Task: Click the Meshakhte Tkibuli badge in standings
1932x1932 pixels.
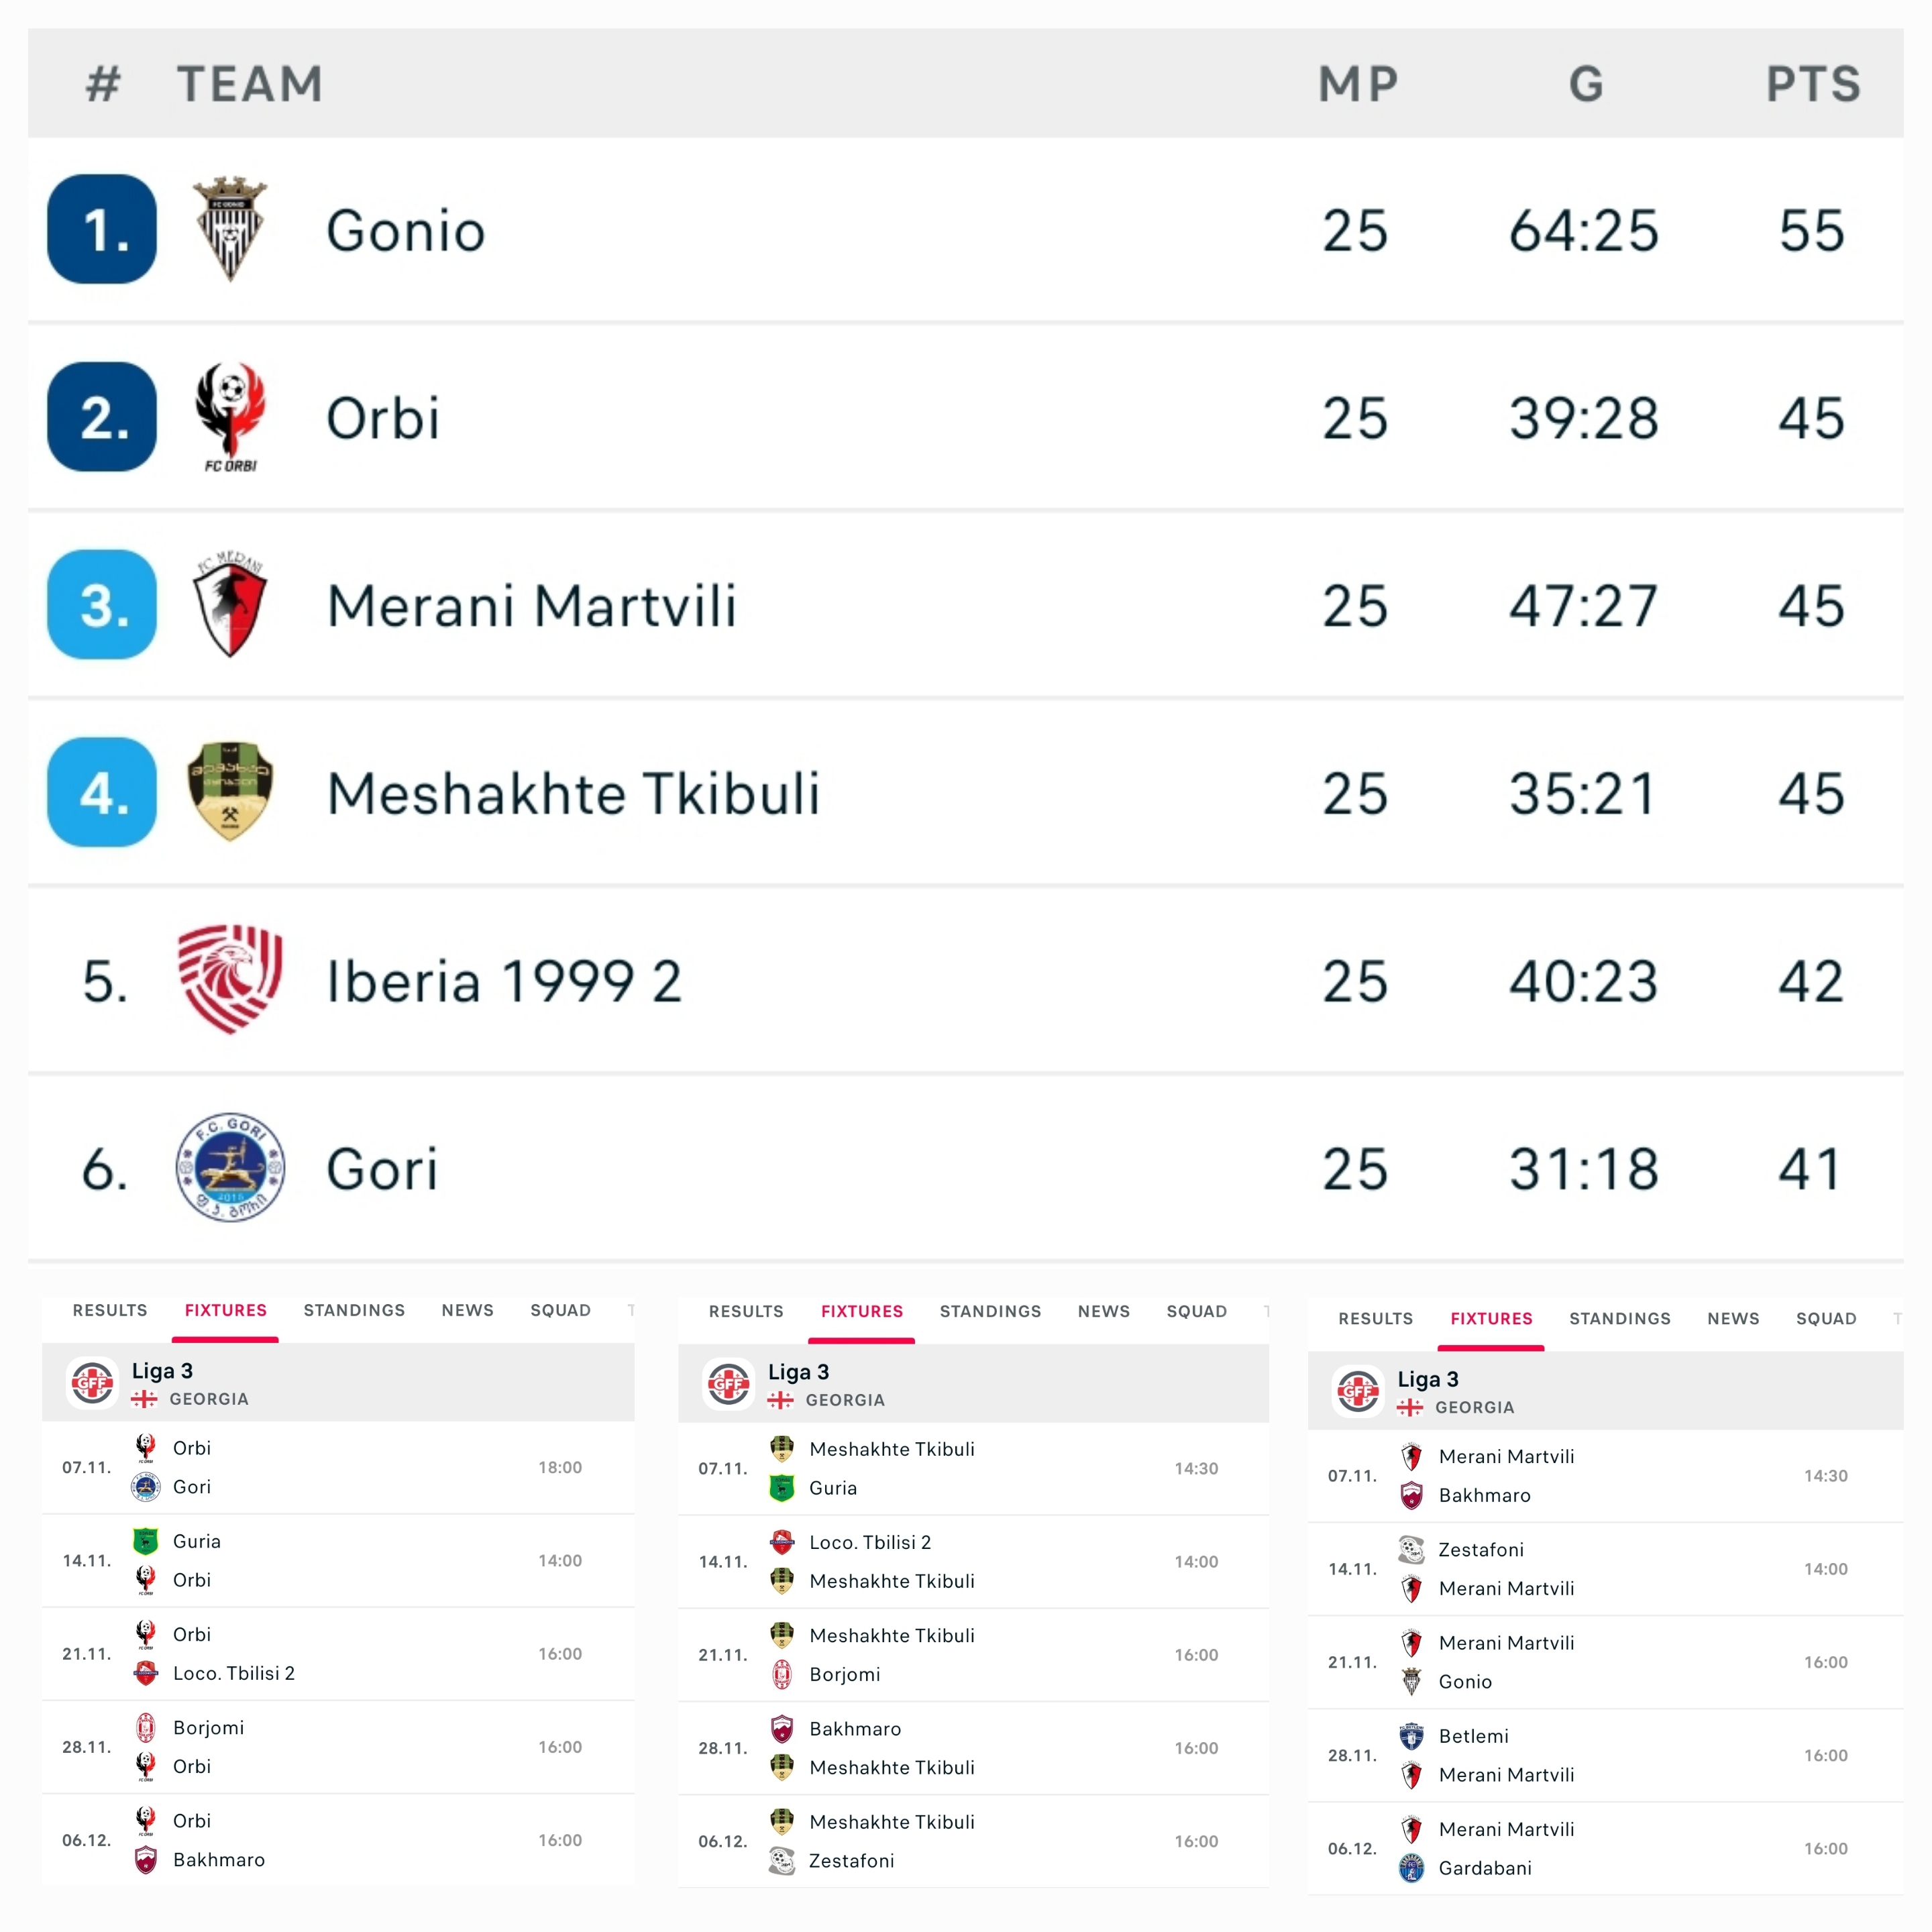Action: pyautogui.click(x=230, y=791)
